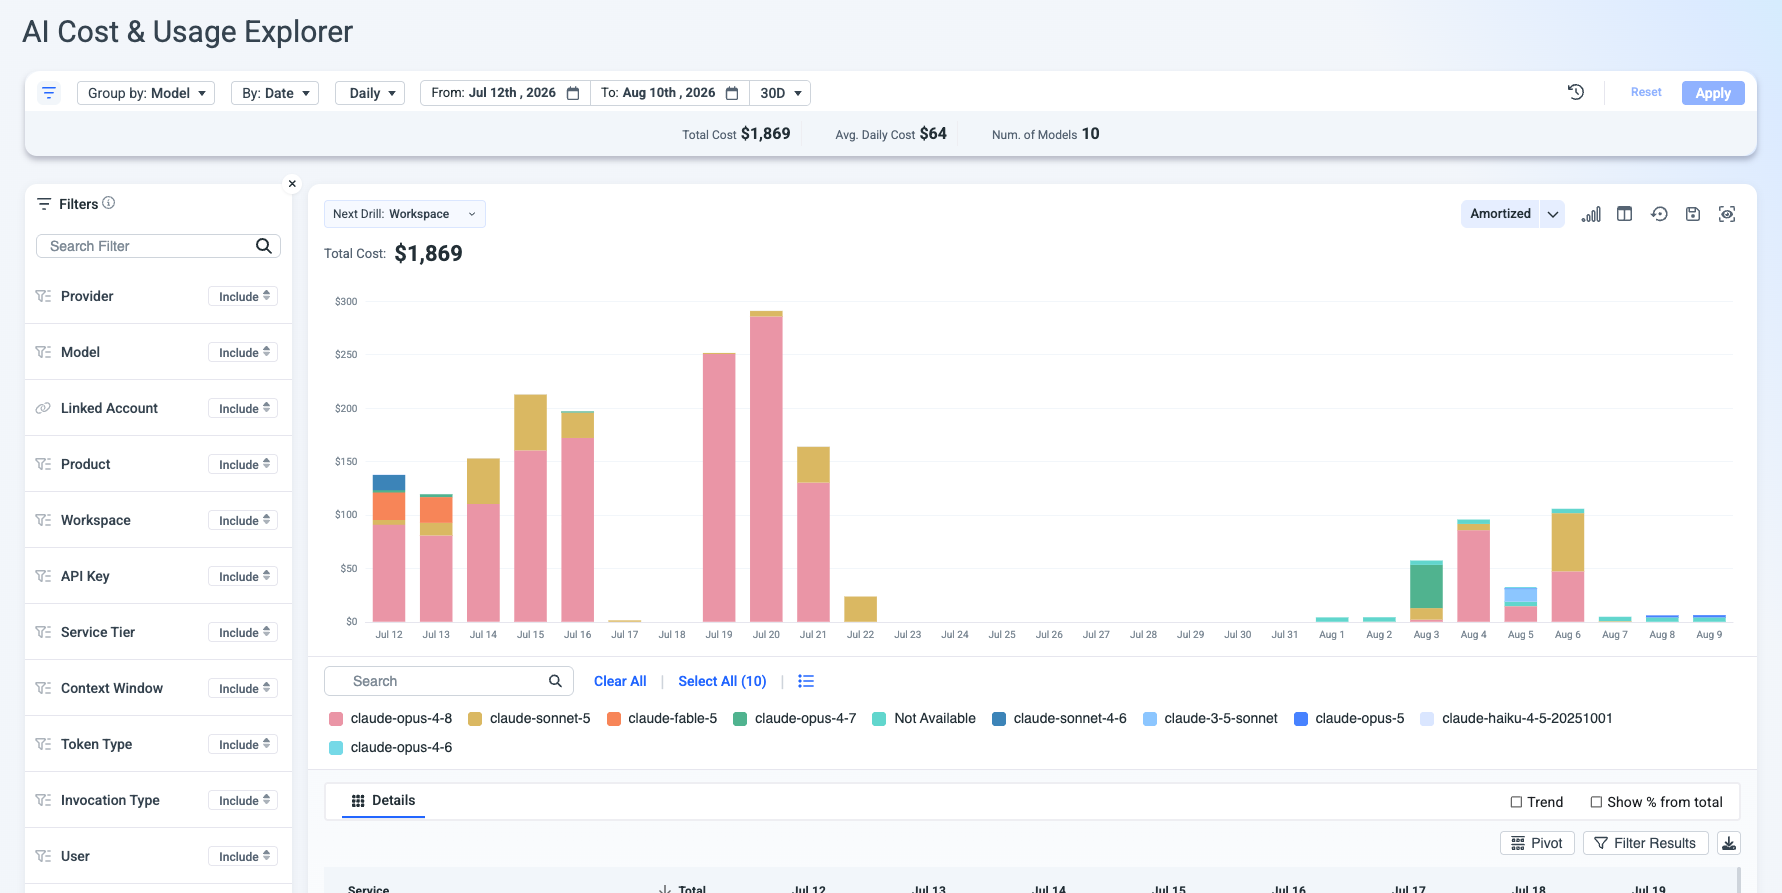Screen dimensions: 1782x893
Task: Open the Pivot view
Action: pos(1537,843)
